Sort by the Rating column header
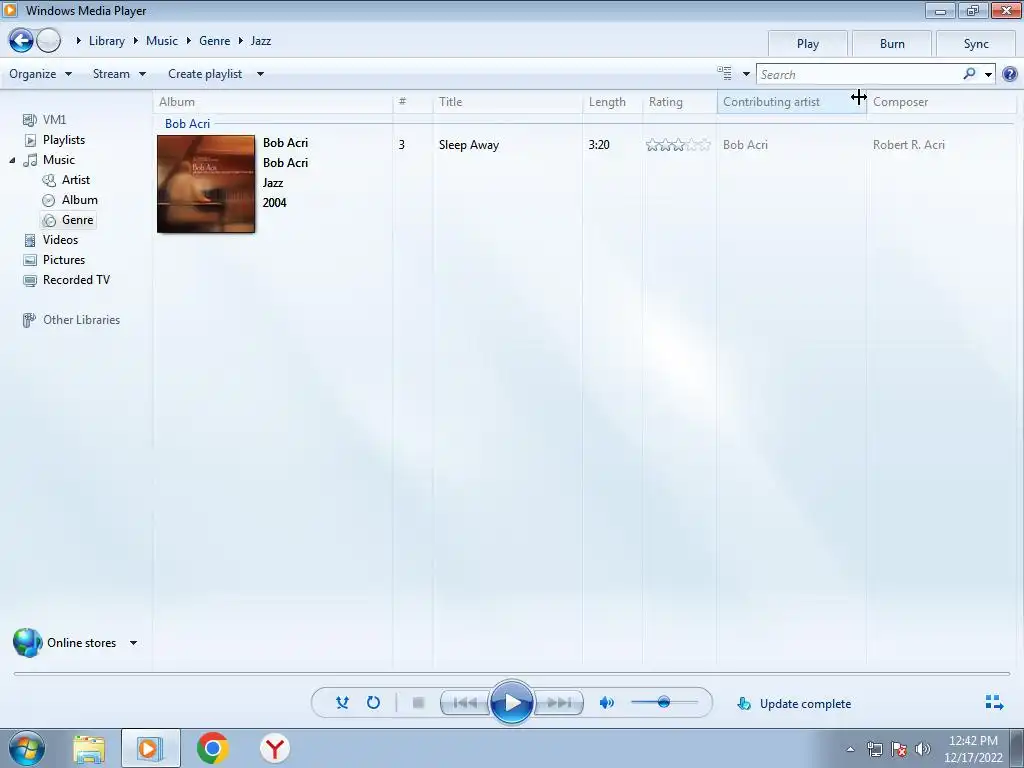1024x768 pixels. tap(680, 102)
